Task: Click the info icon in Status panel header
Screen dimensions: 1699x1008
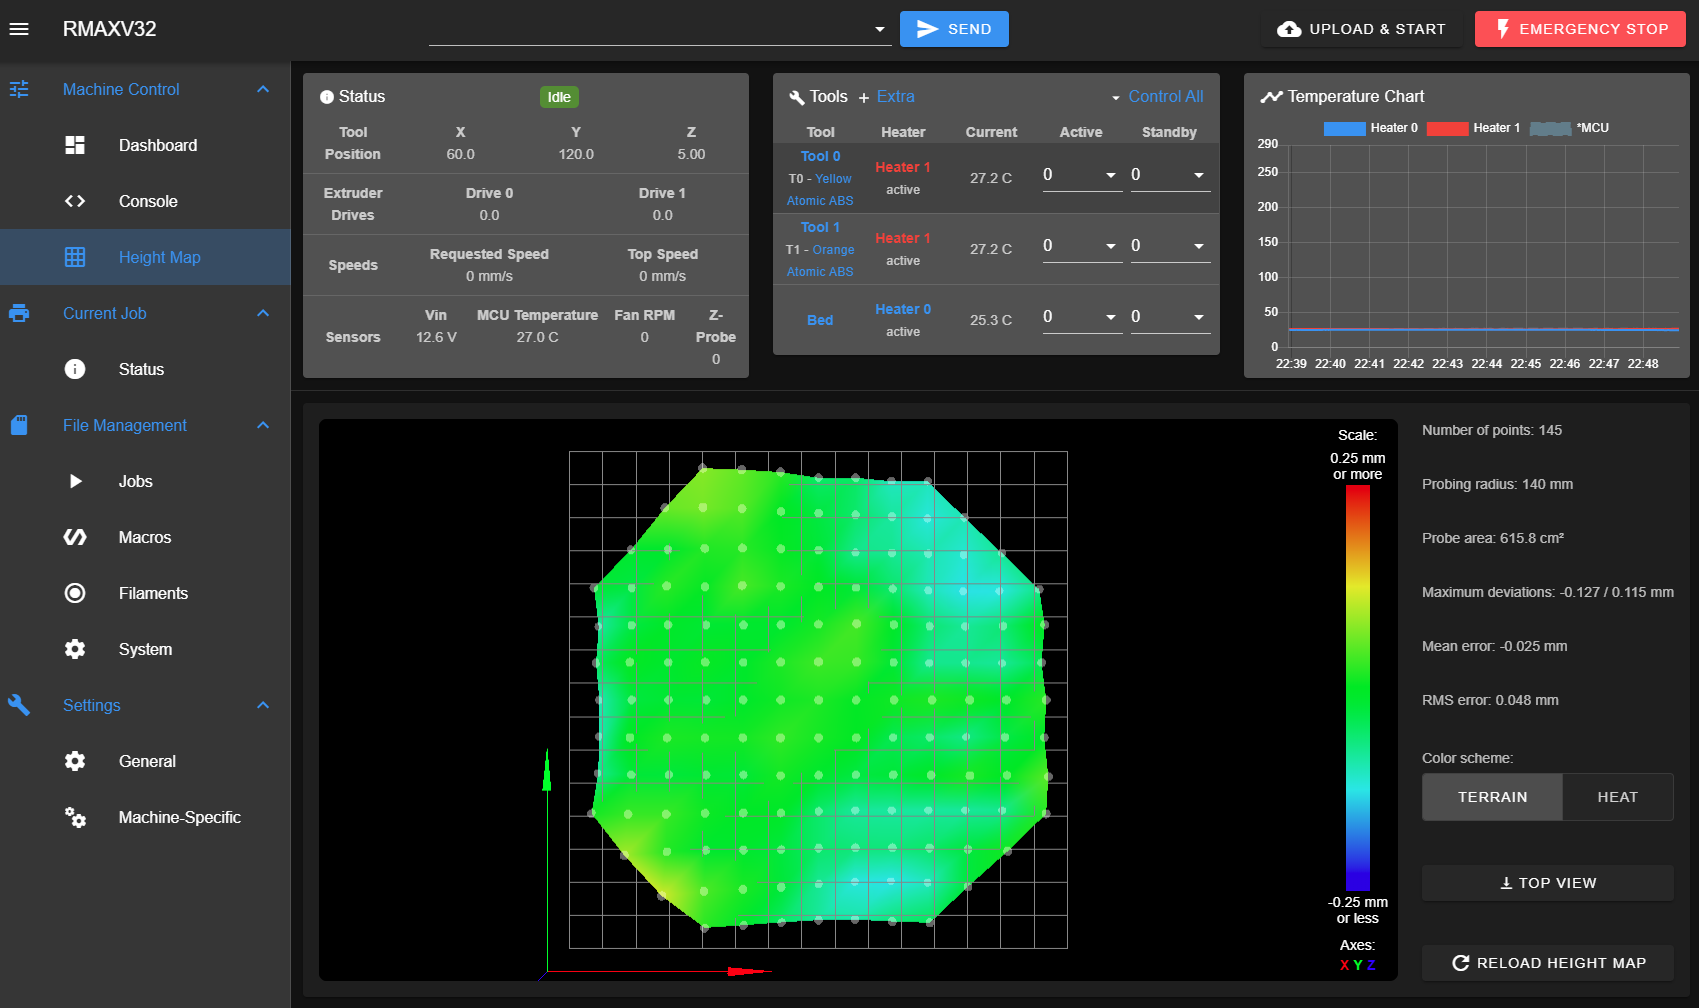Action: click(327, 97)
